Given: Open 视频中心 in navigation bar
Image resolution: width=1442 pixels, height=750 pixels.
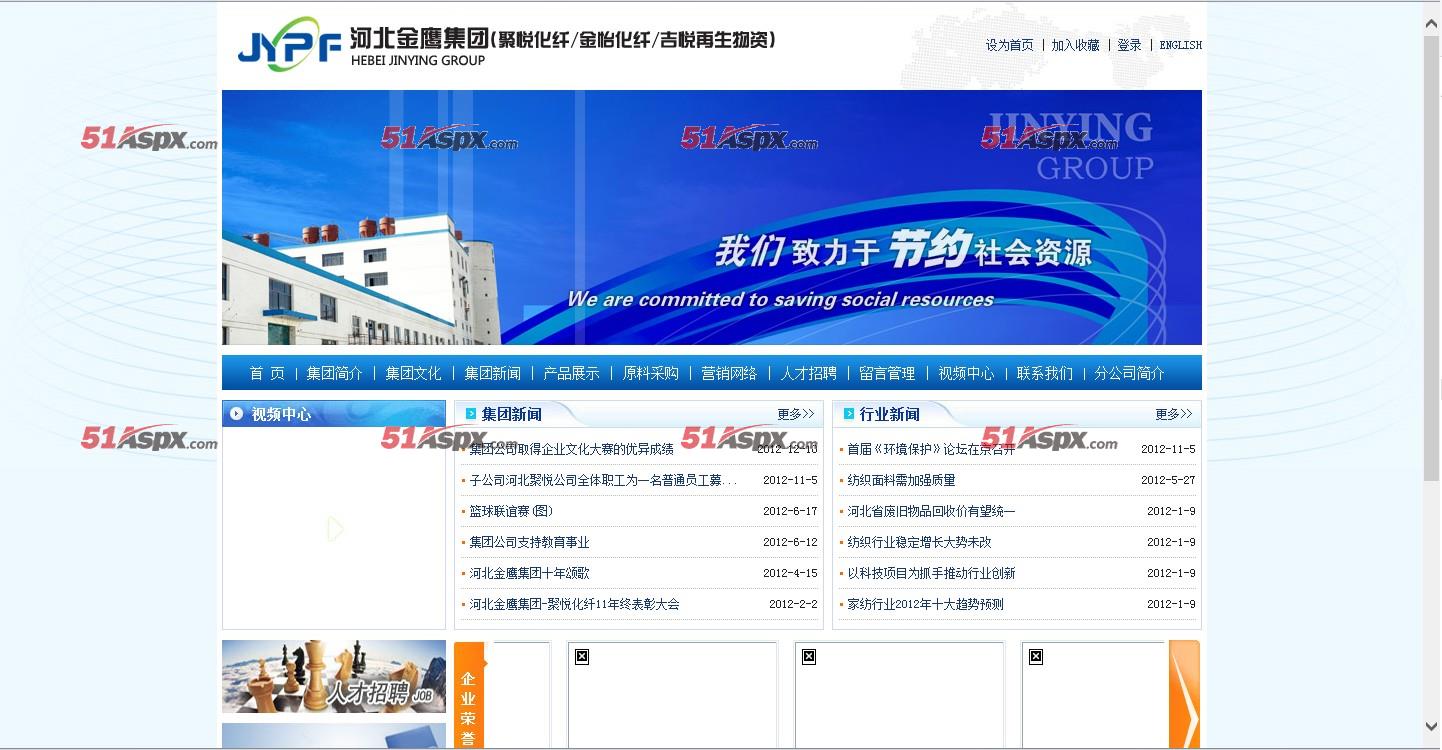Looking at the screenshot, I should [x=966, y=373].
